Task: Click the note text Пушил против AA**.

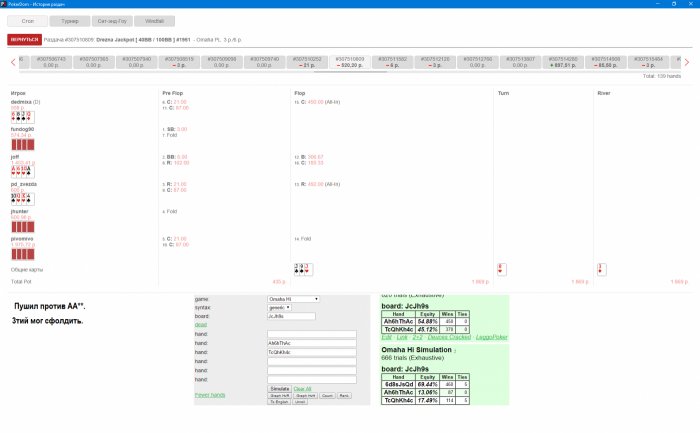Action: 50,306
